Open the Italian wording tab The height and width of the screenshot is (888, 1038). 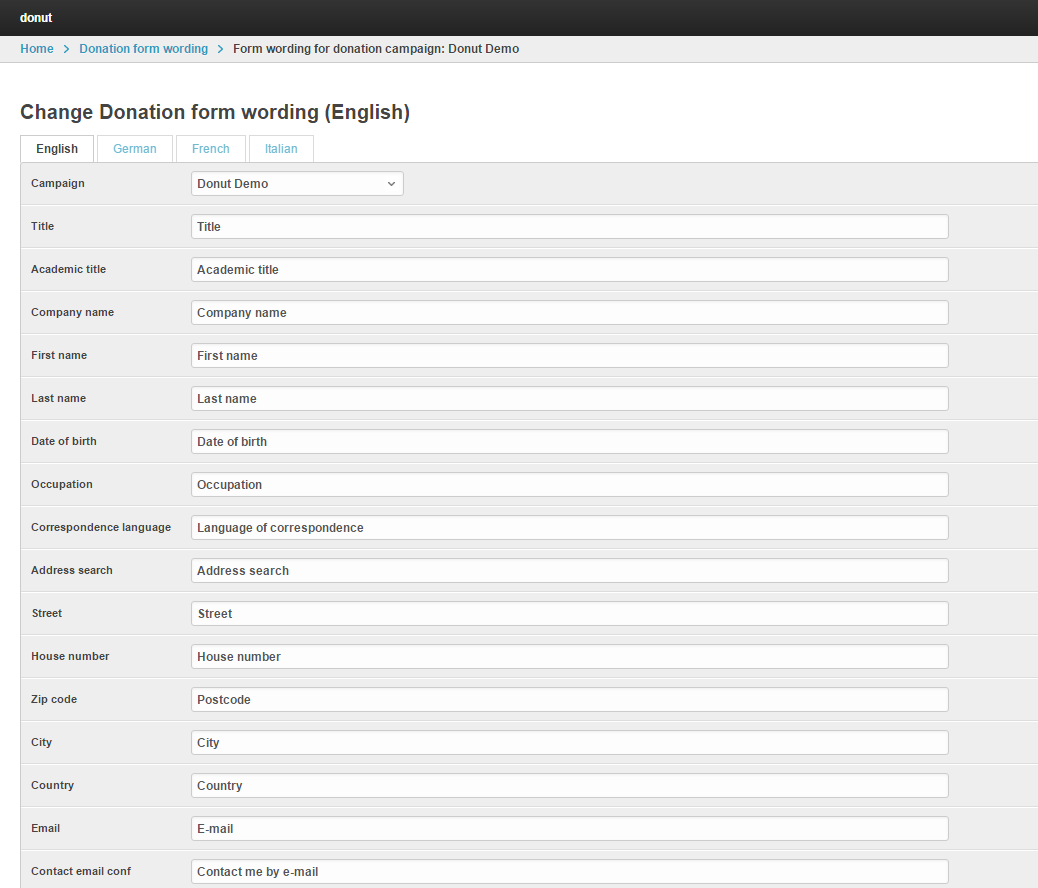coord(281,148)
